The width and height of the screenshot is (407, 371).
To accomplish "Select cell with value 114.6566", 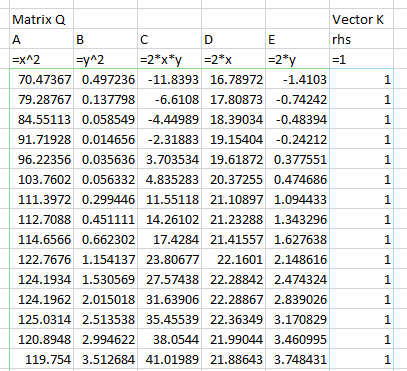I will point(41,239).
